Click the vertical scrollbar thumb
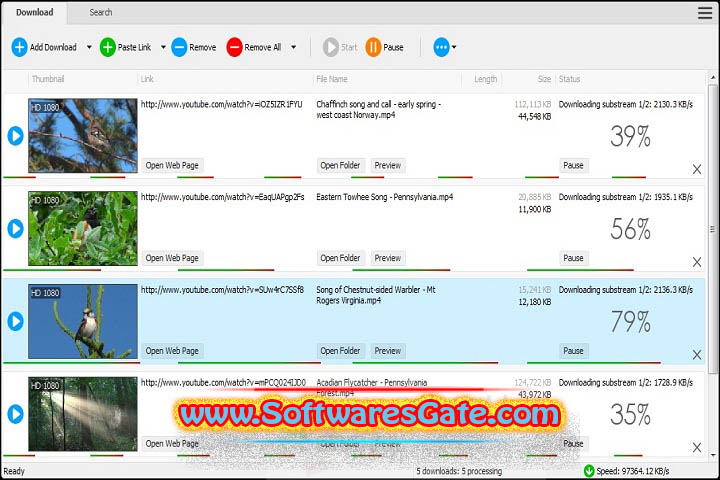This screenshot has height=480, width=720. pyautogui.click(x=713, y=229)
